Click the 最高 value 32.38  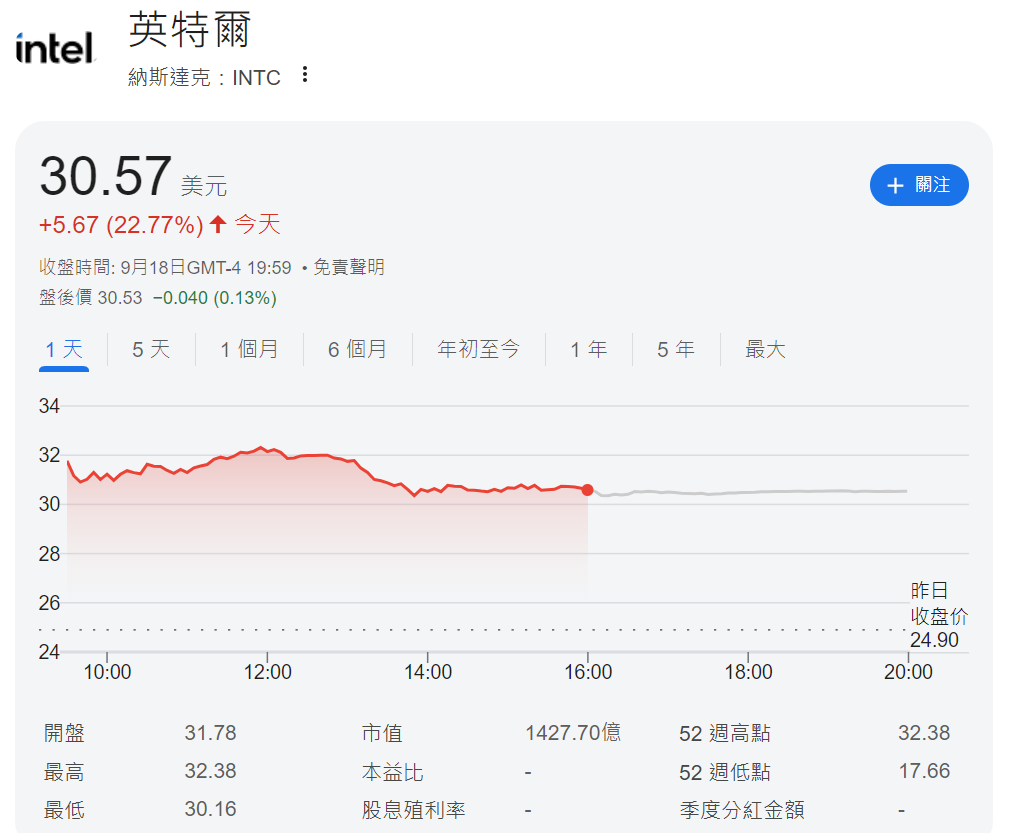click(210, 771)
